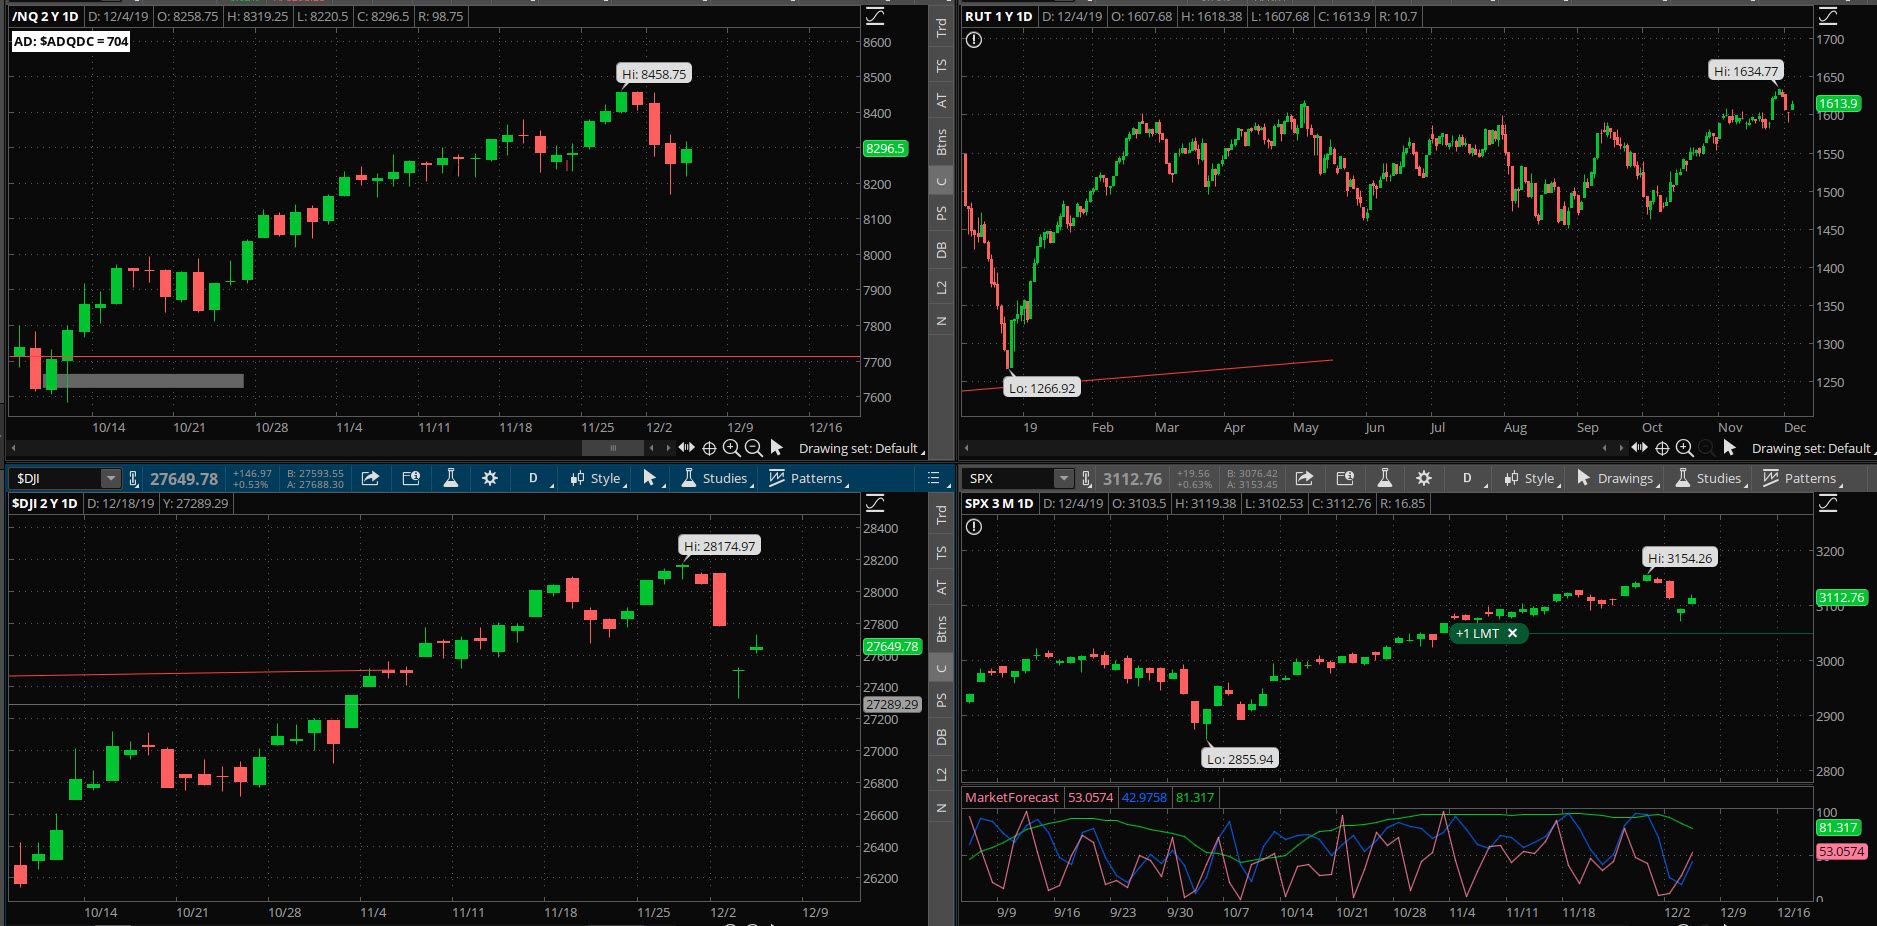Image resolution: width=1877 pixels, height=926 pixels.
Task: Click the MarketForecast study label
Action: [x=1011, y=797]
